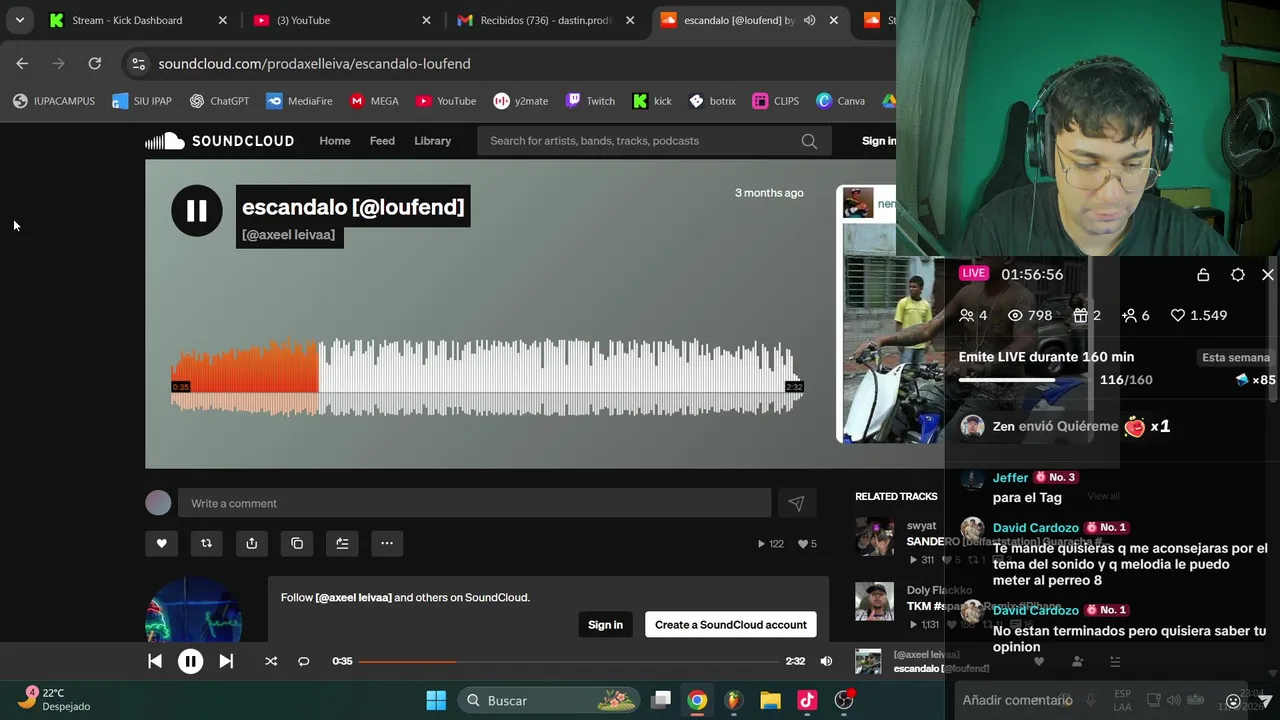Open MEGA bookmark

(x=374, y=101)
